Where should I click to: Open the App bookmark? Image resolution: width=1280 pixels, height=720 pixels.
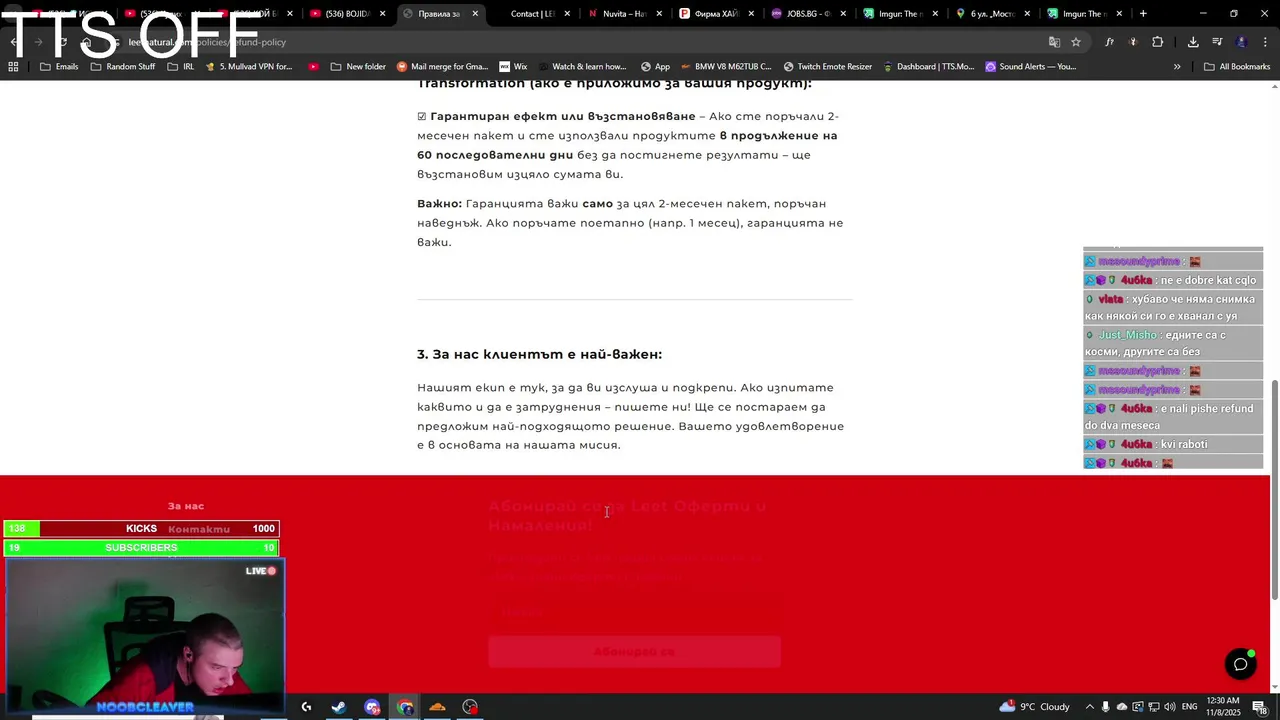pos(655,67)
